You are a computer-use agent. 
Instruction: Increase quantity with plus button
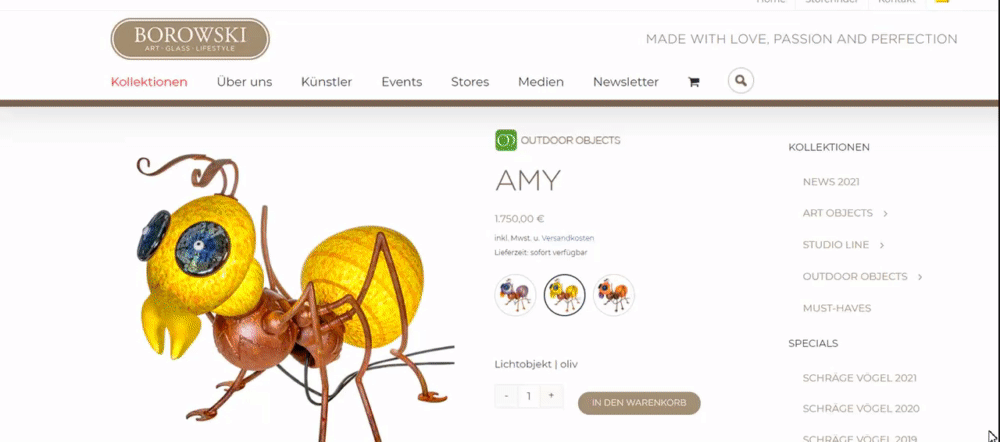click(551, 396)
